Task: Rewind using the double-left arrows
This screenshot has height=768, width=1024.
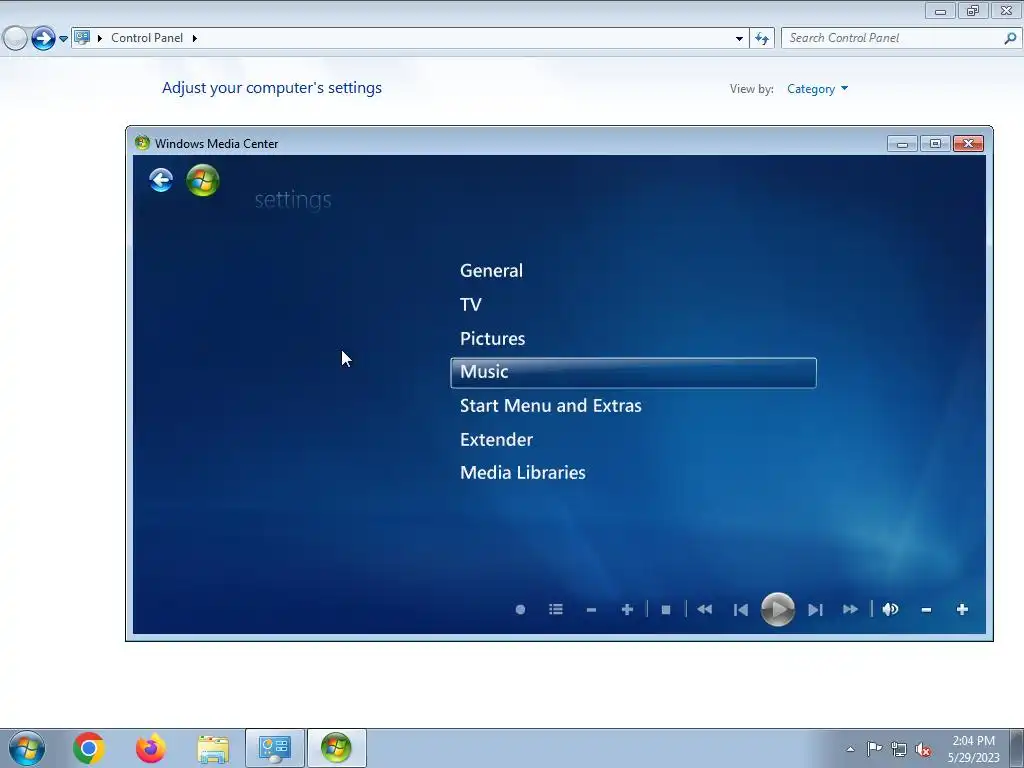Action: click(704, 609)
